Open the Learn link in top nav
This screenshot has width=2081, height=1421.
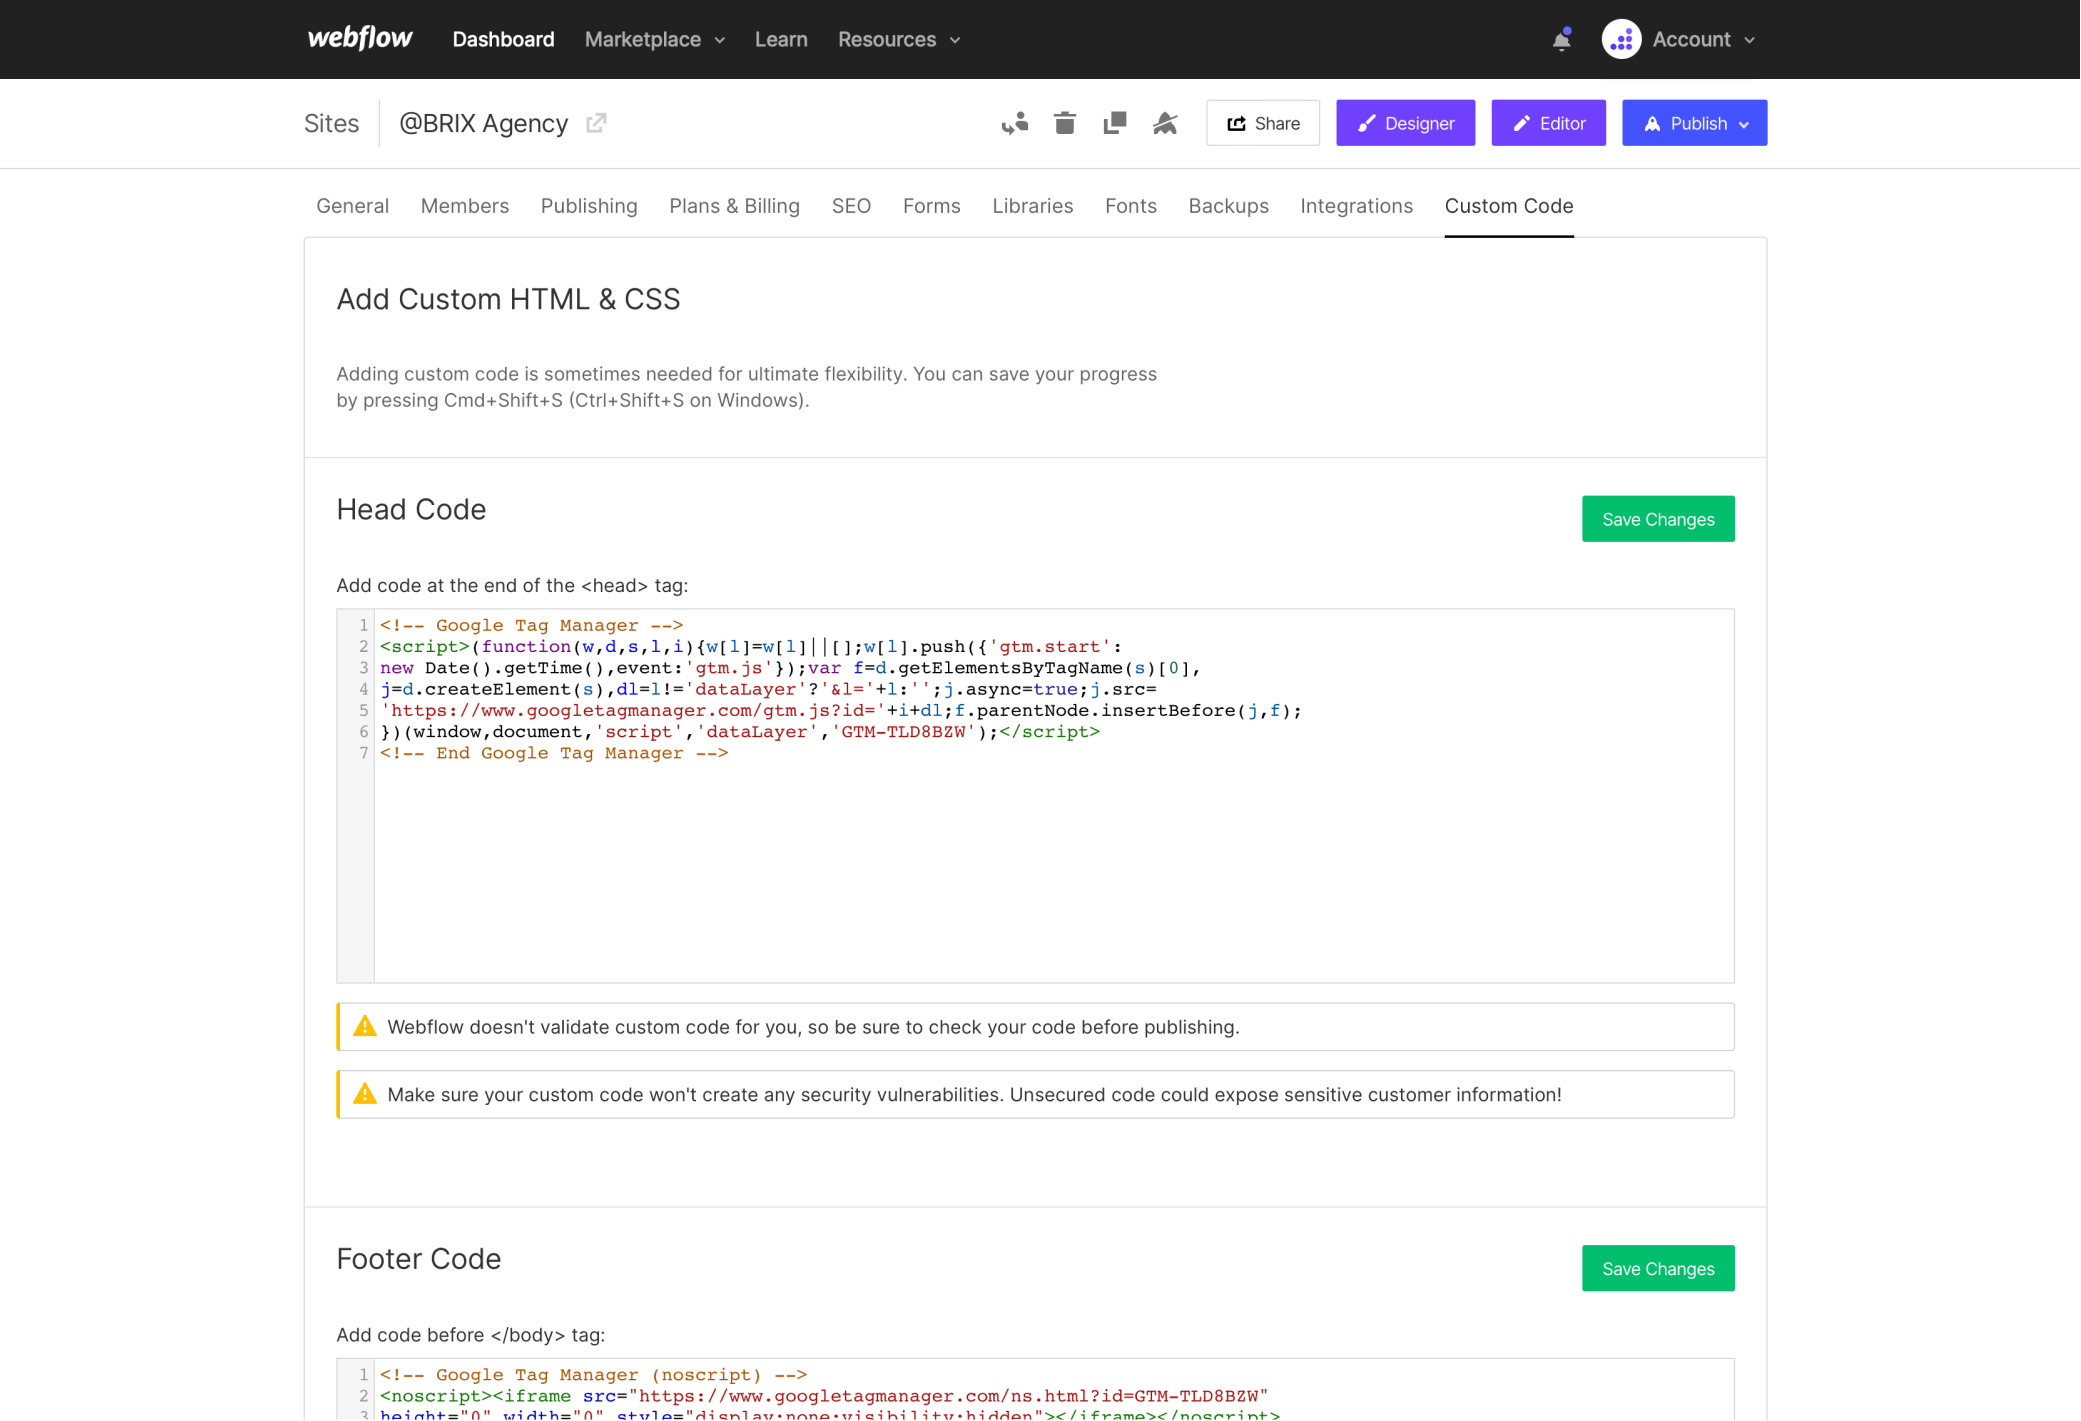(781, 39)
